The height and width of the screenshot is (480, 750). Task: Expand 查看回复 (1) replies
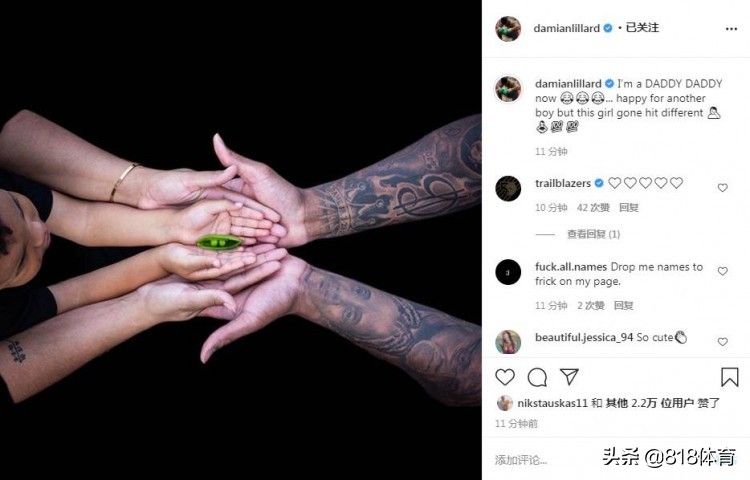(593, 234)
